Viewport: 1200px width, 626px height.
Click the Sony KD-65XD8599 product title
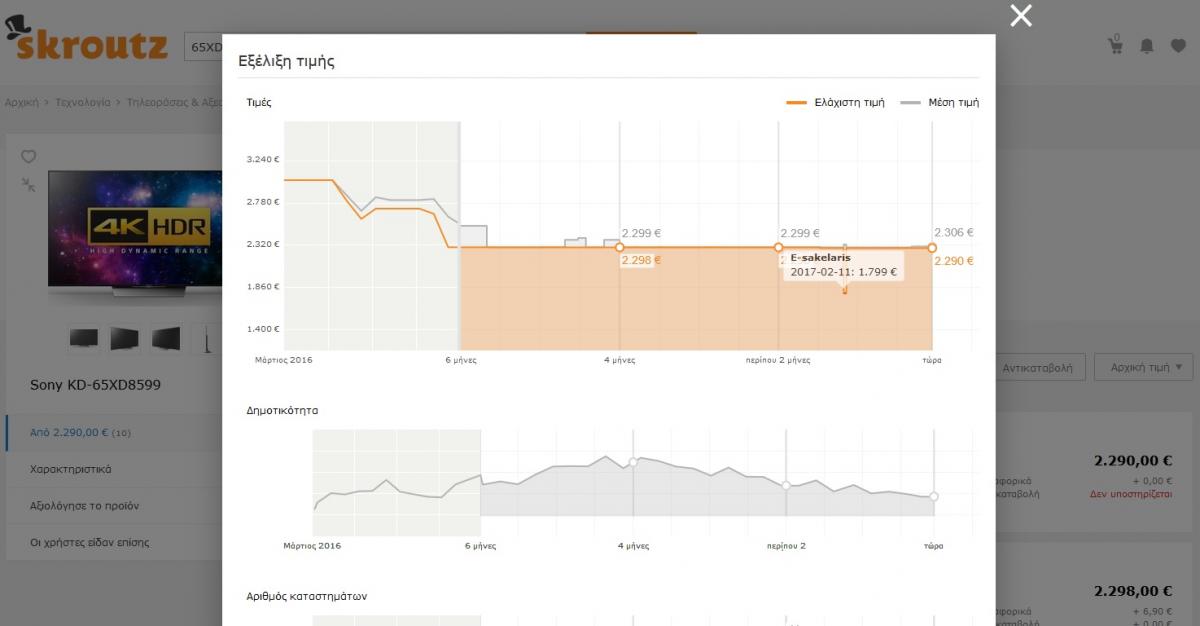[x=95, y=385]
